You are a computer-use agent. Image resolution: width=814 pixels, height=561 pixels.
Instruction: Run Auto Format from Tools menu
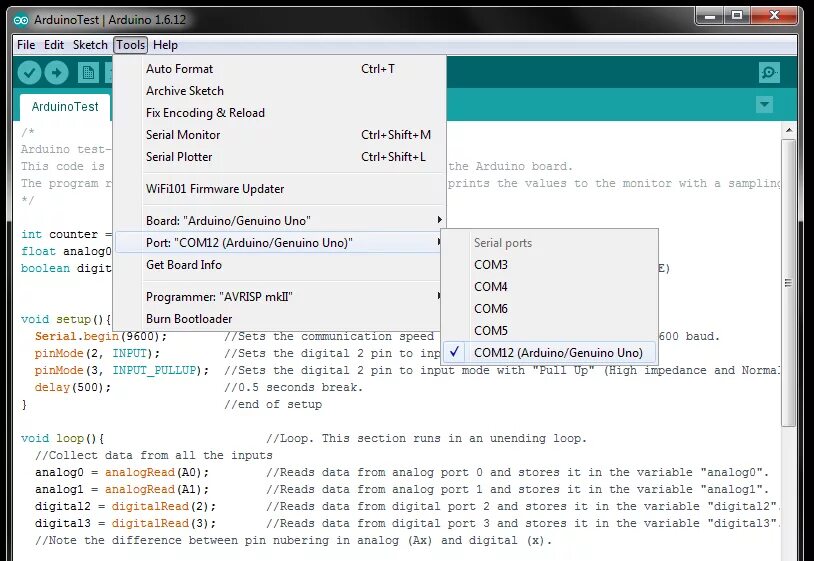click(x=280, y=69)
